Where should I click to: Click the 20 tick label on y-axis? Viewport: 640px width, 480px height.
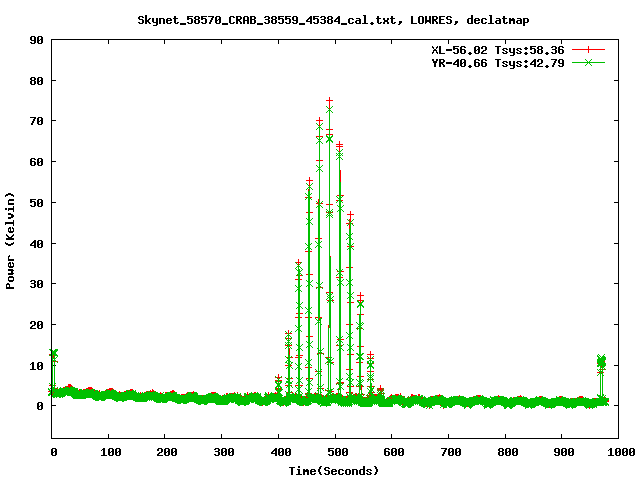pyautogui.click(x=36, y=325)
